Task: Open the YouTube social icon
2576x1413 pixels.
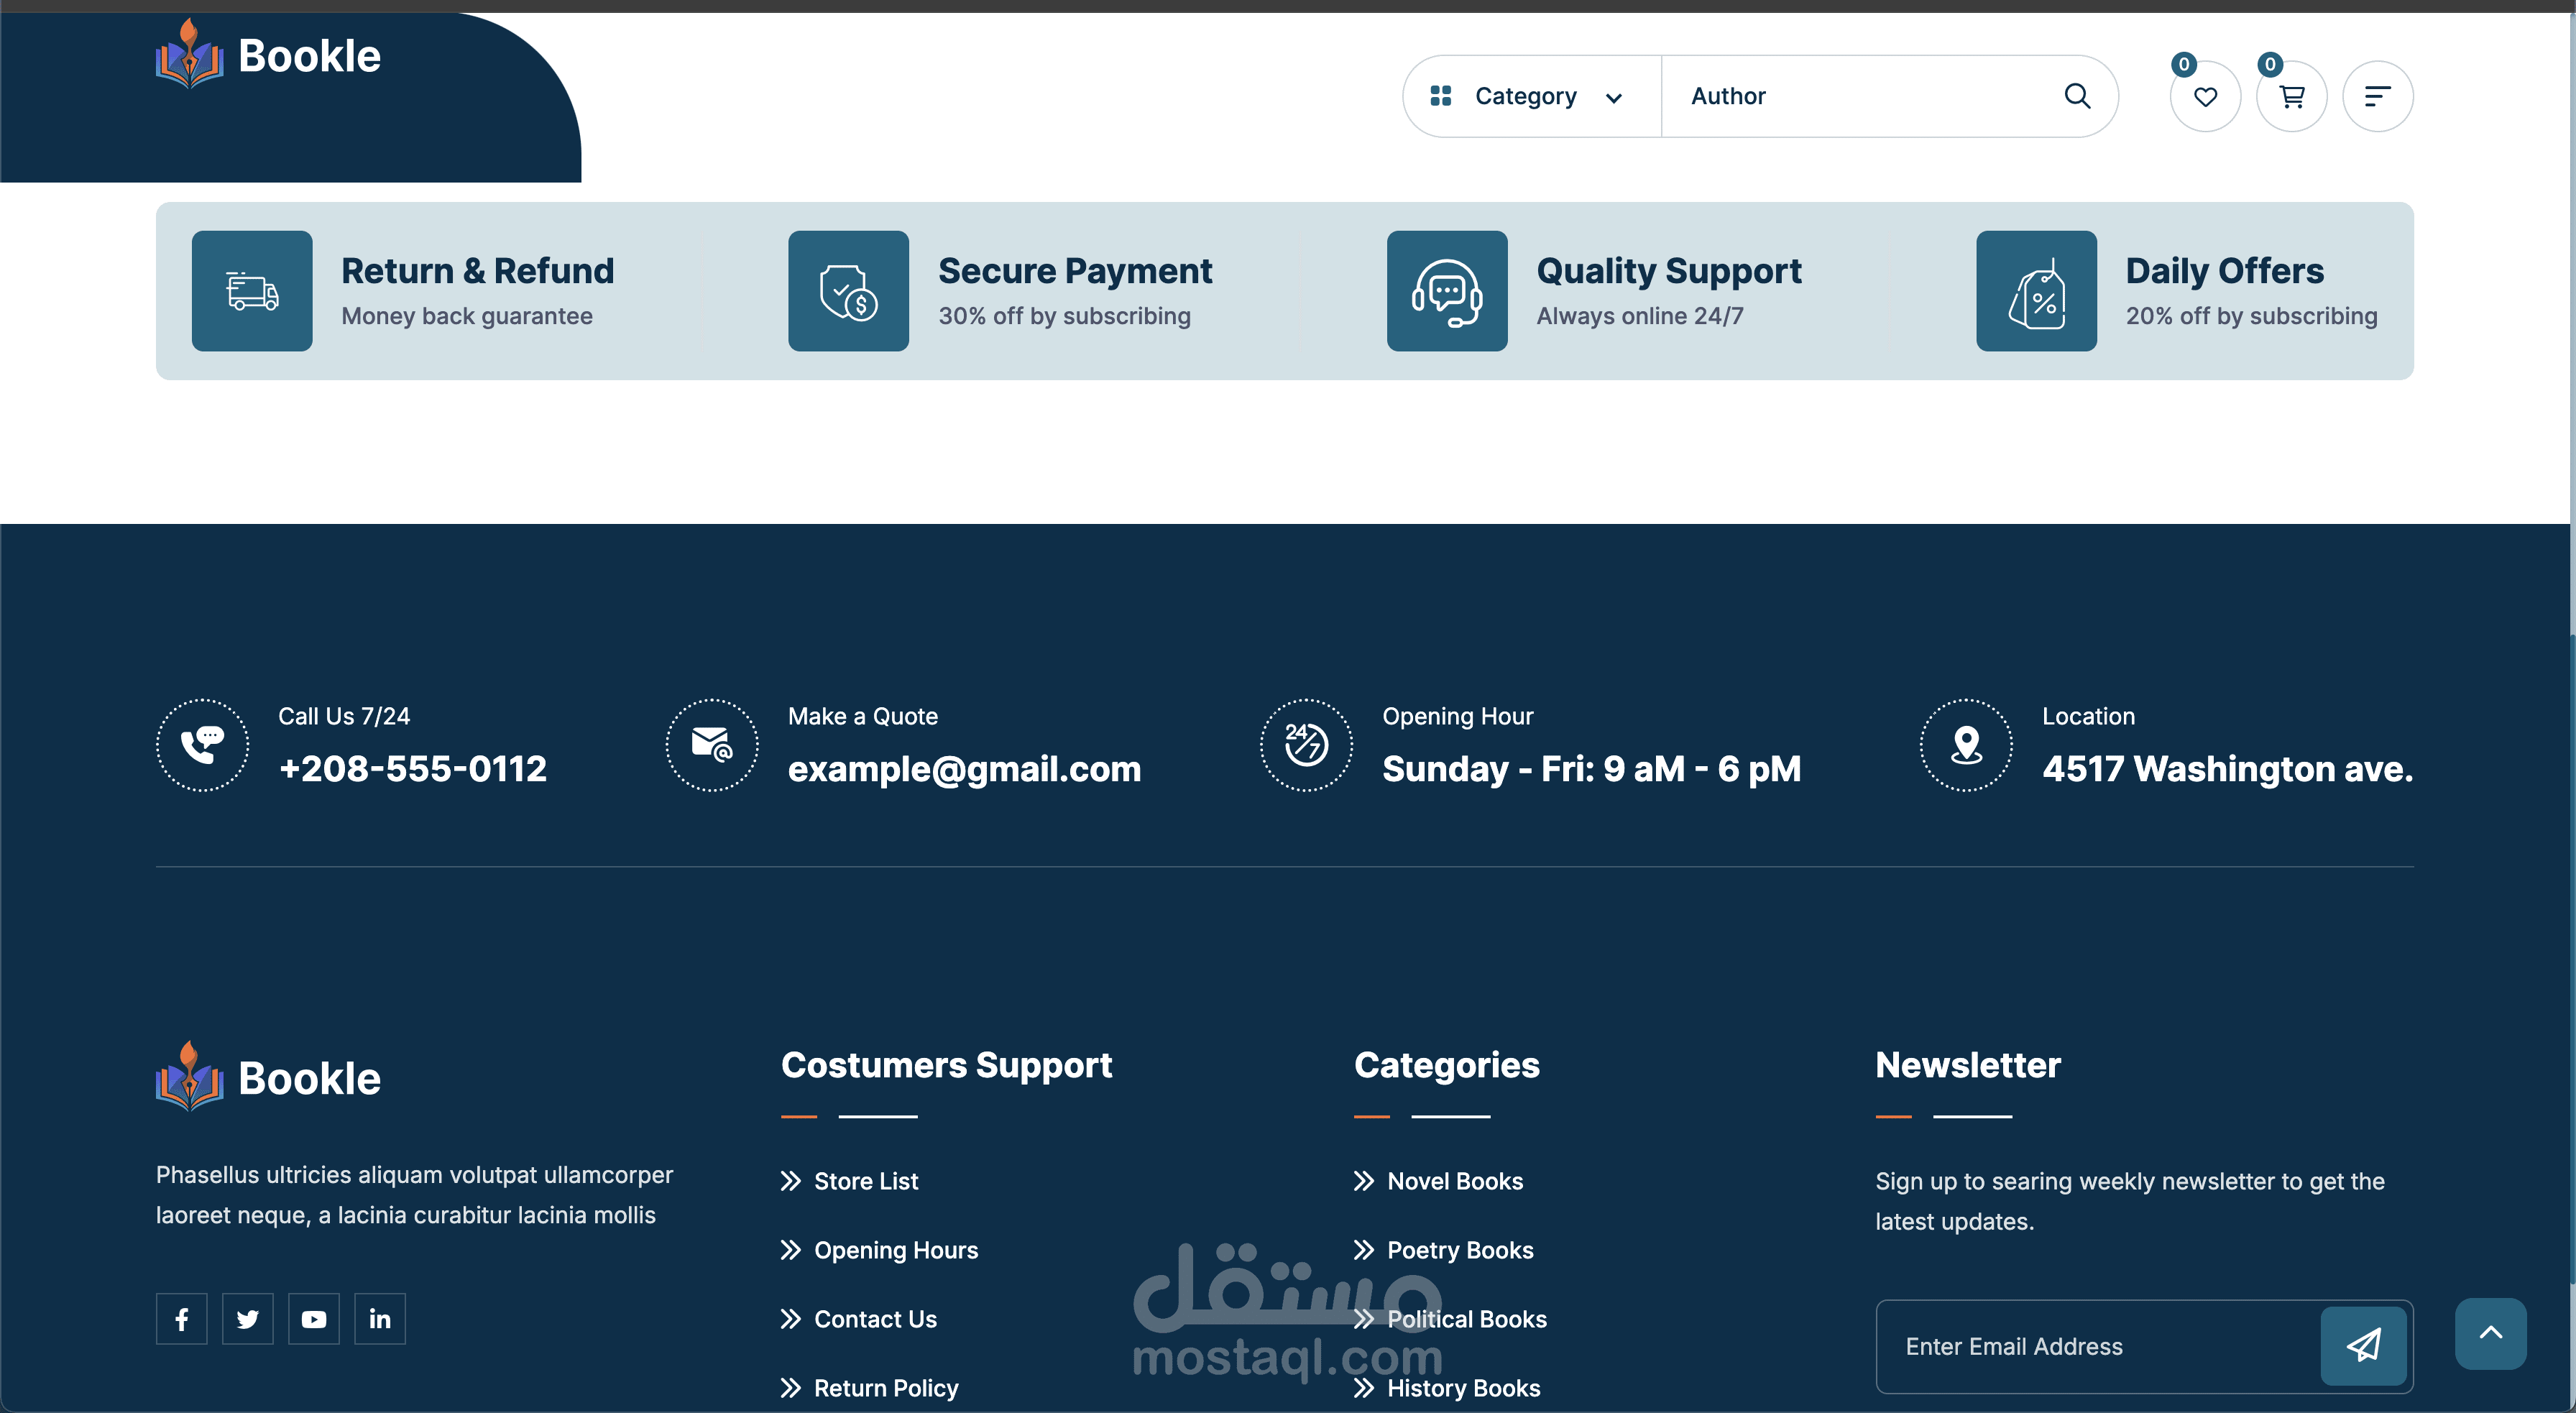Action: coord(314,1319)
